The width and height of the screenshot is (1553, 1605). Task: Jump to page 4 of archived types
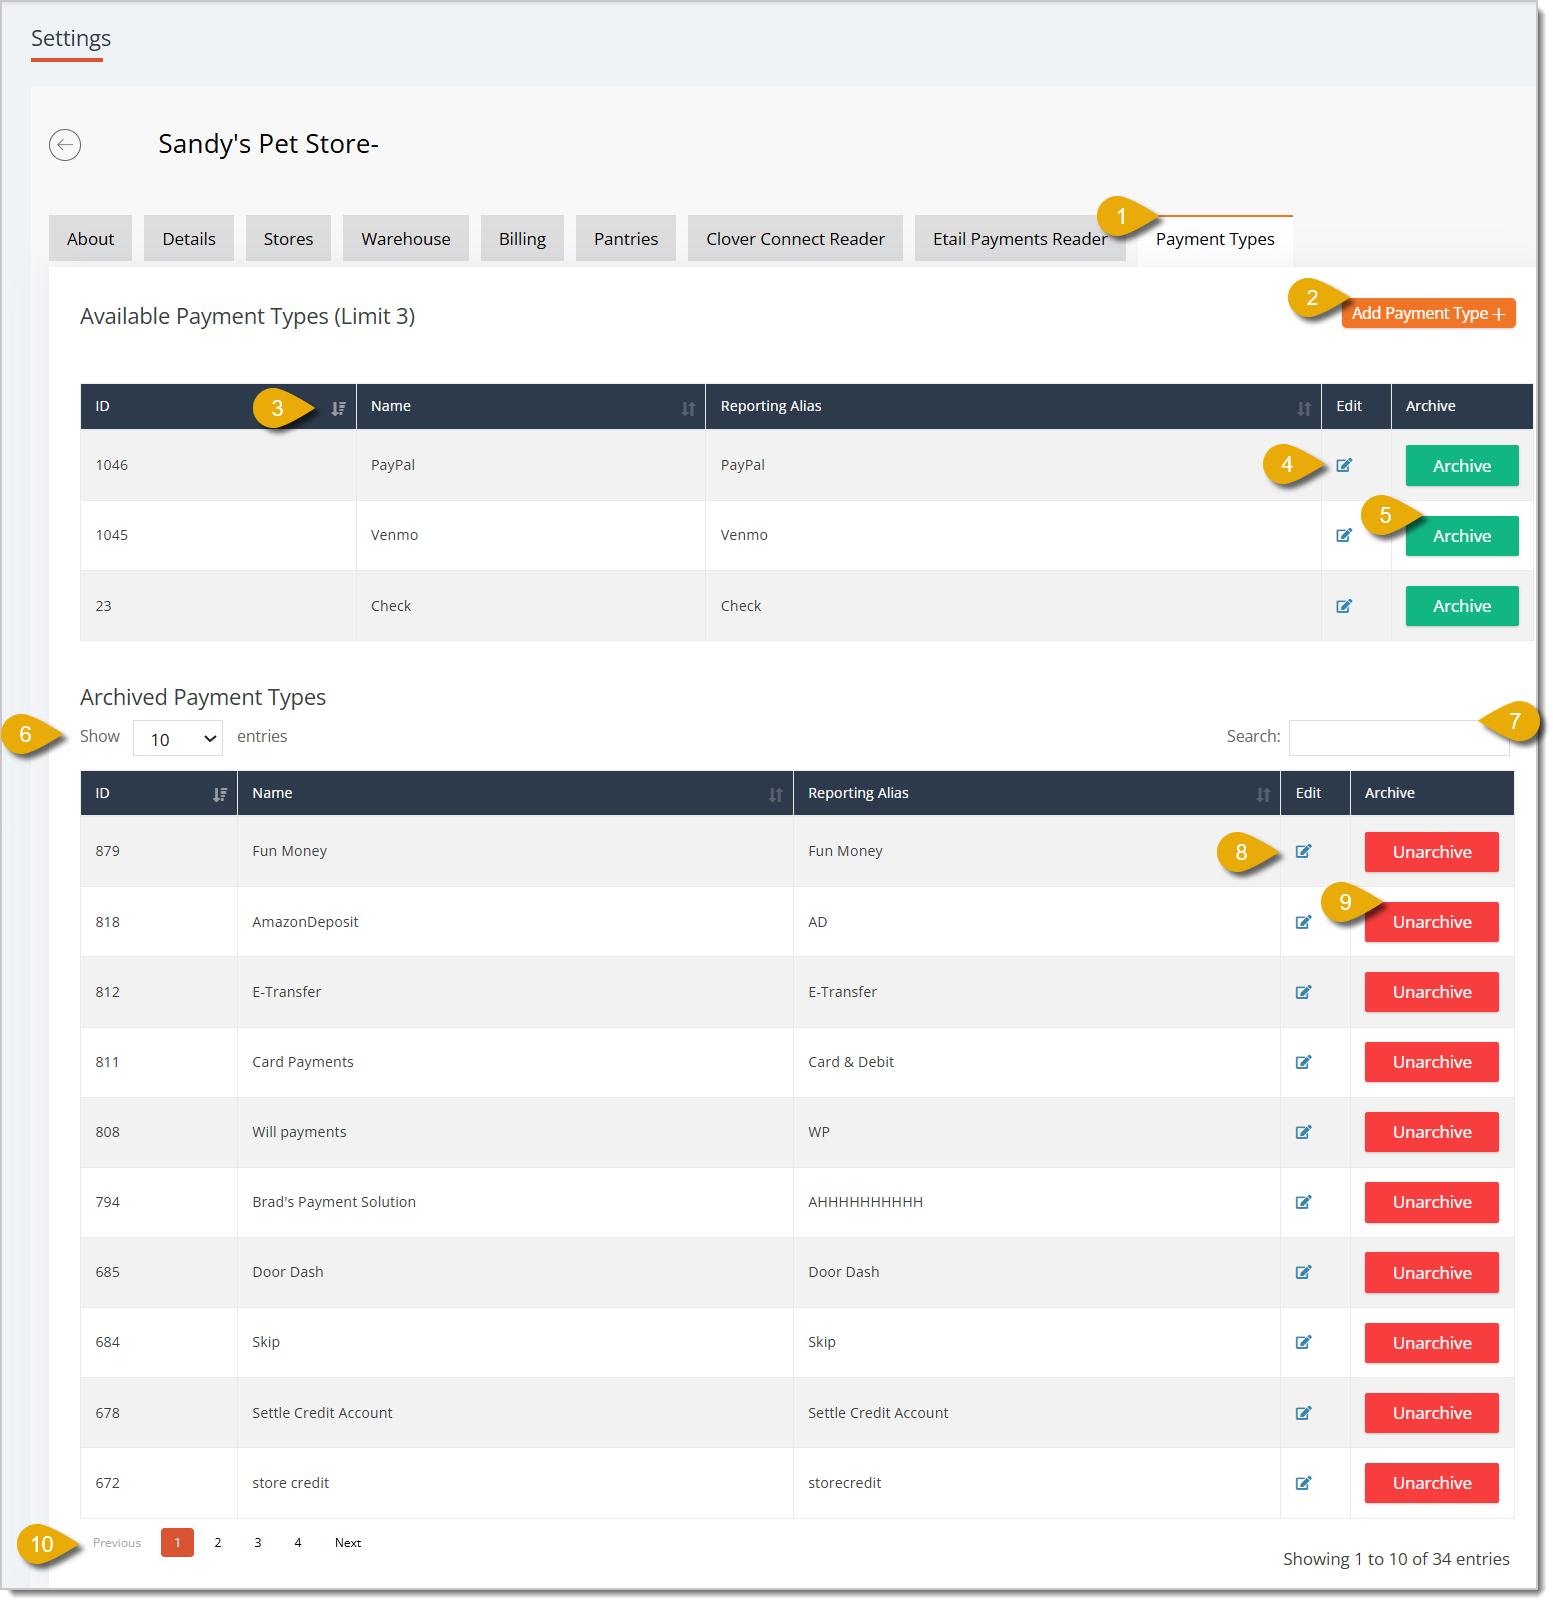297,1543
